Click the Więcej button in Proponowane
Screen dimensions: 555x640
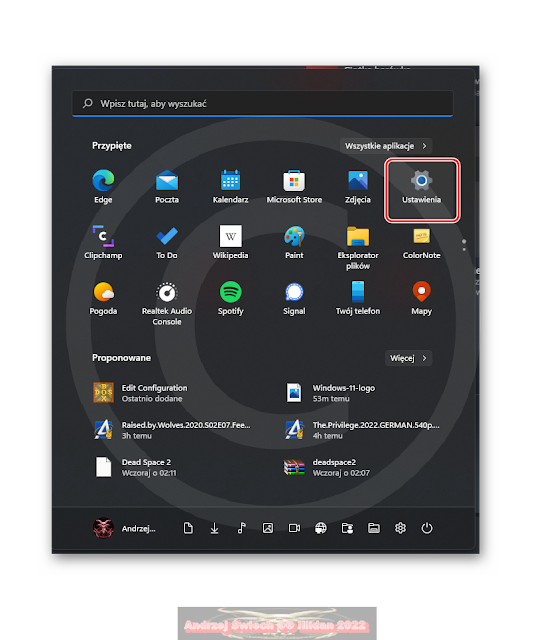click(408, 358)
